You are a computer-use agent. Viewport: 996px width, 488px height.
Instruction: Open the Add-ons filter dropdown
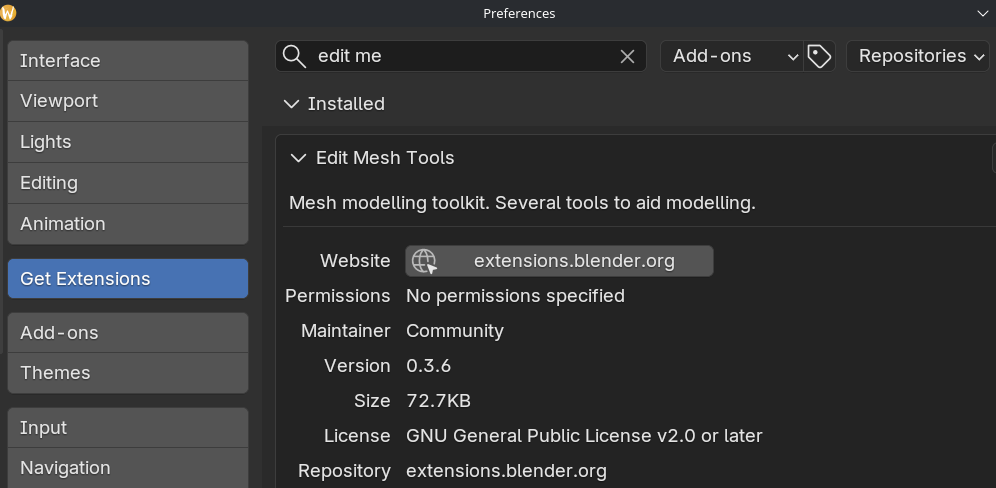point(732,56)
